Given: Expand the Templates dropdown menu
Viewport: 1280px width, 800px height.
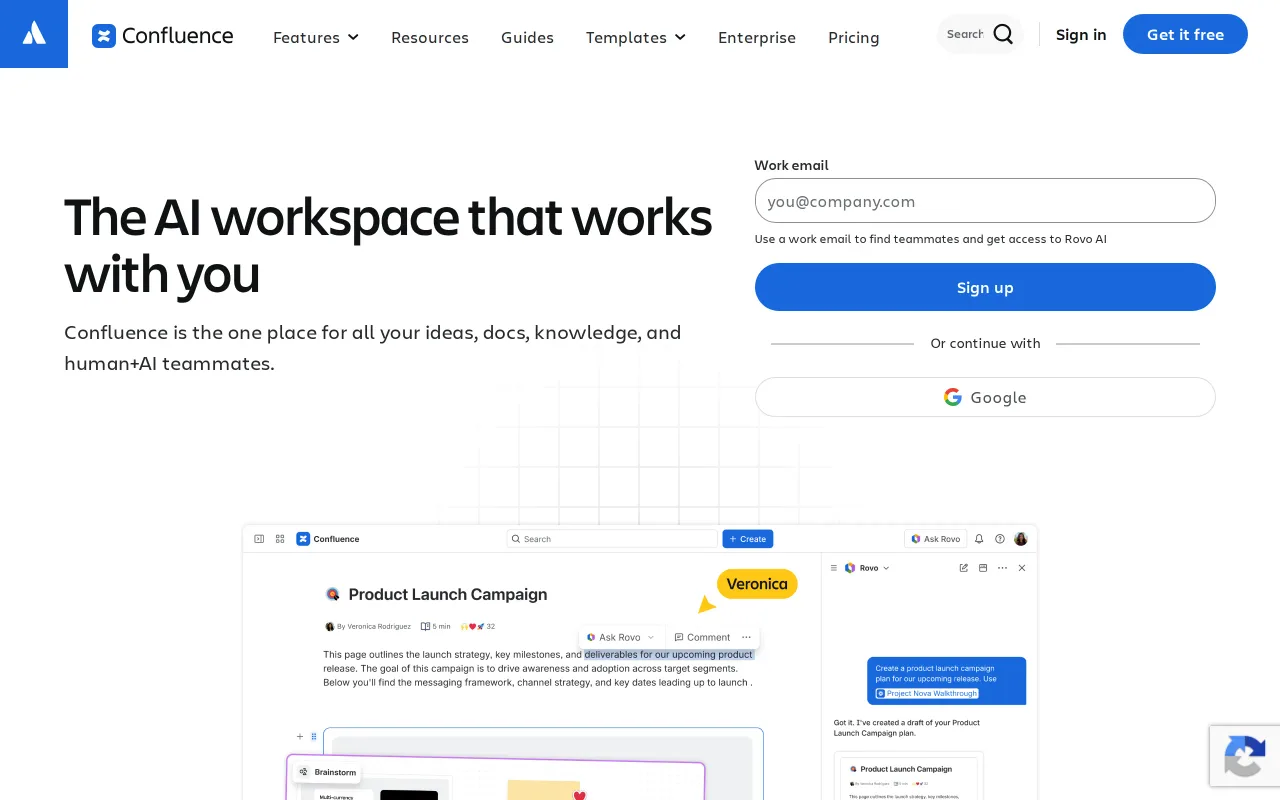Looking at the screenshot, I should point(636,37).
